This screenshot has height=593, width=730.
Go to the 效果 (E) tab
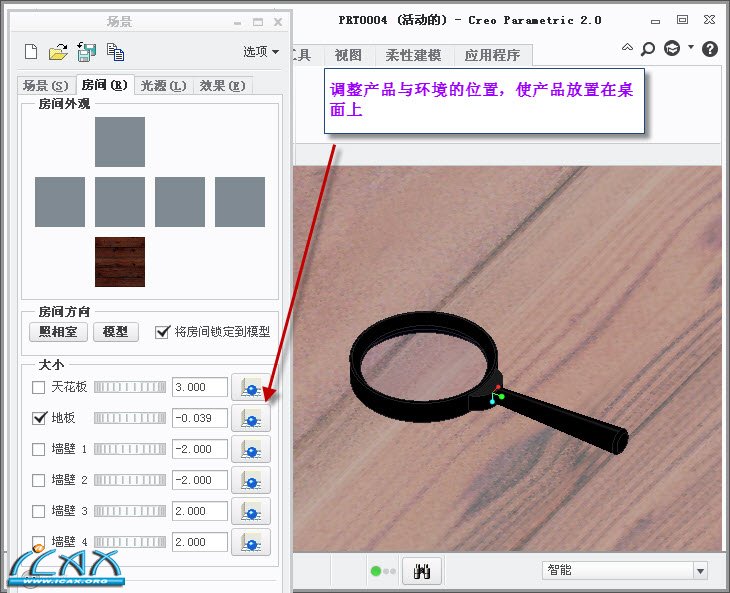point(222,86)
